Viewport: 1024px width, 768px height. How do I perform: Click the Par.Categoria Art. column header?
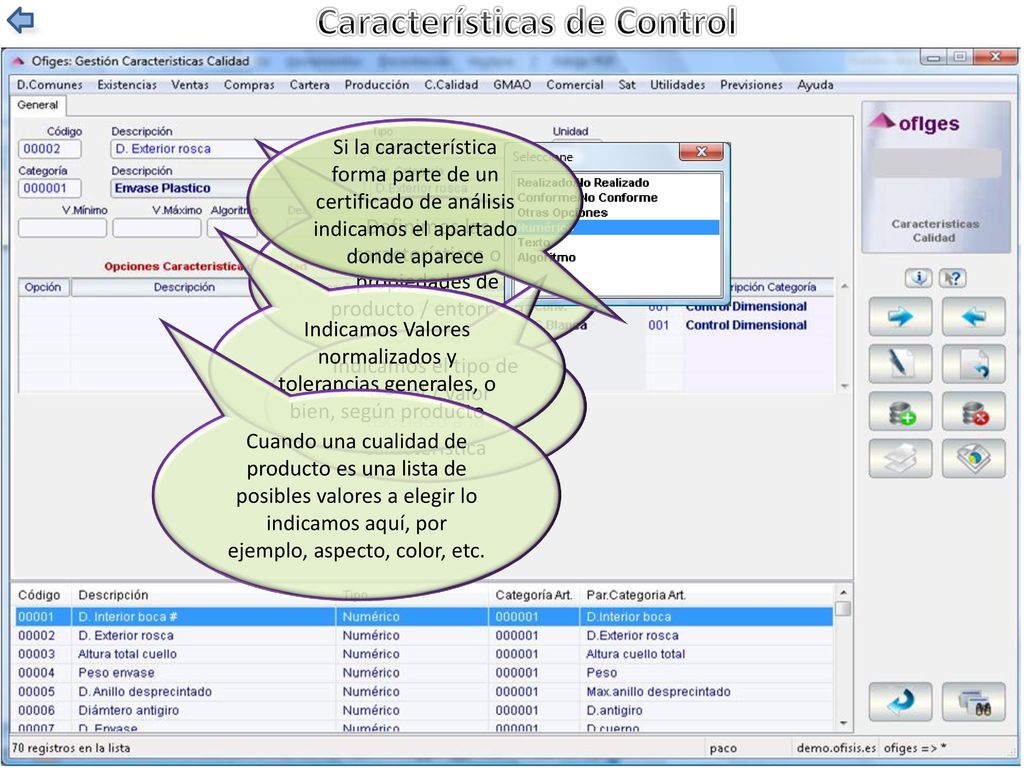[635, 595]
